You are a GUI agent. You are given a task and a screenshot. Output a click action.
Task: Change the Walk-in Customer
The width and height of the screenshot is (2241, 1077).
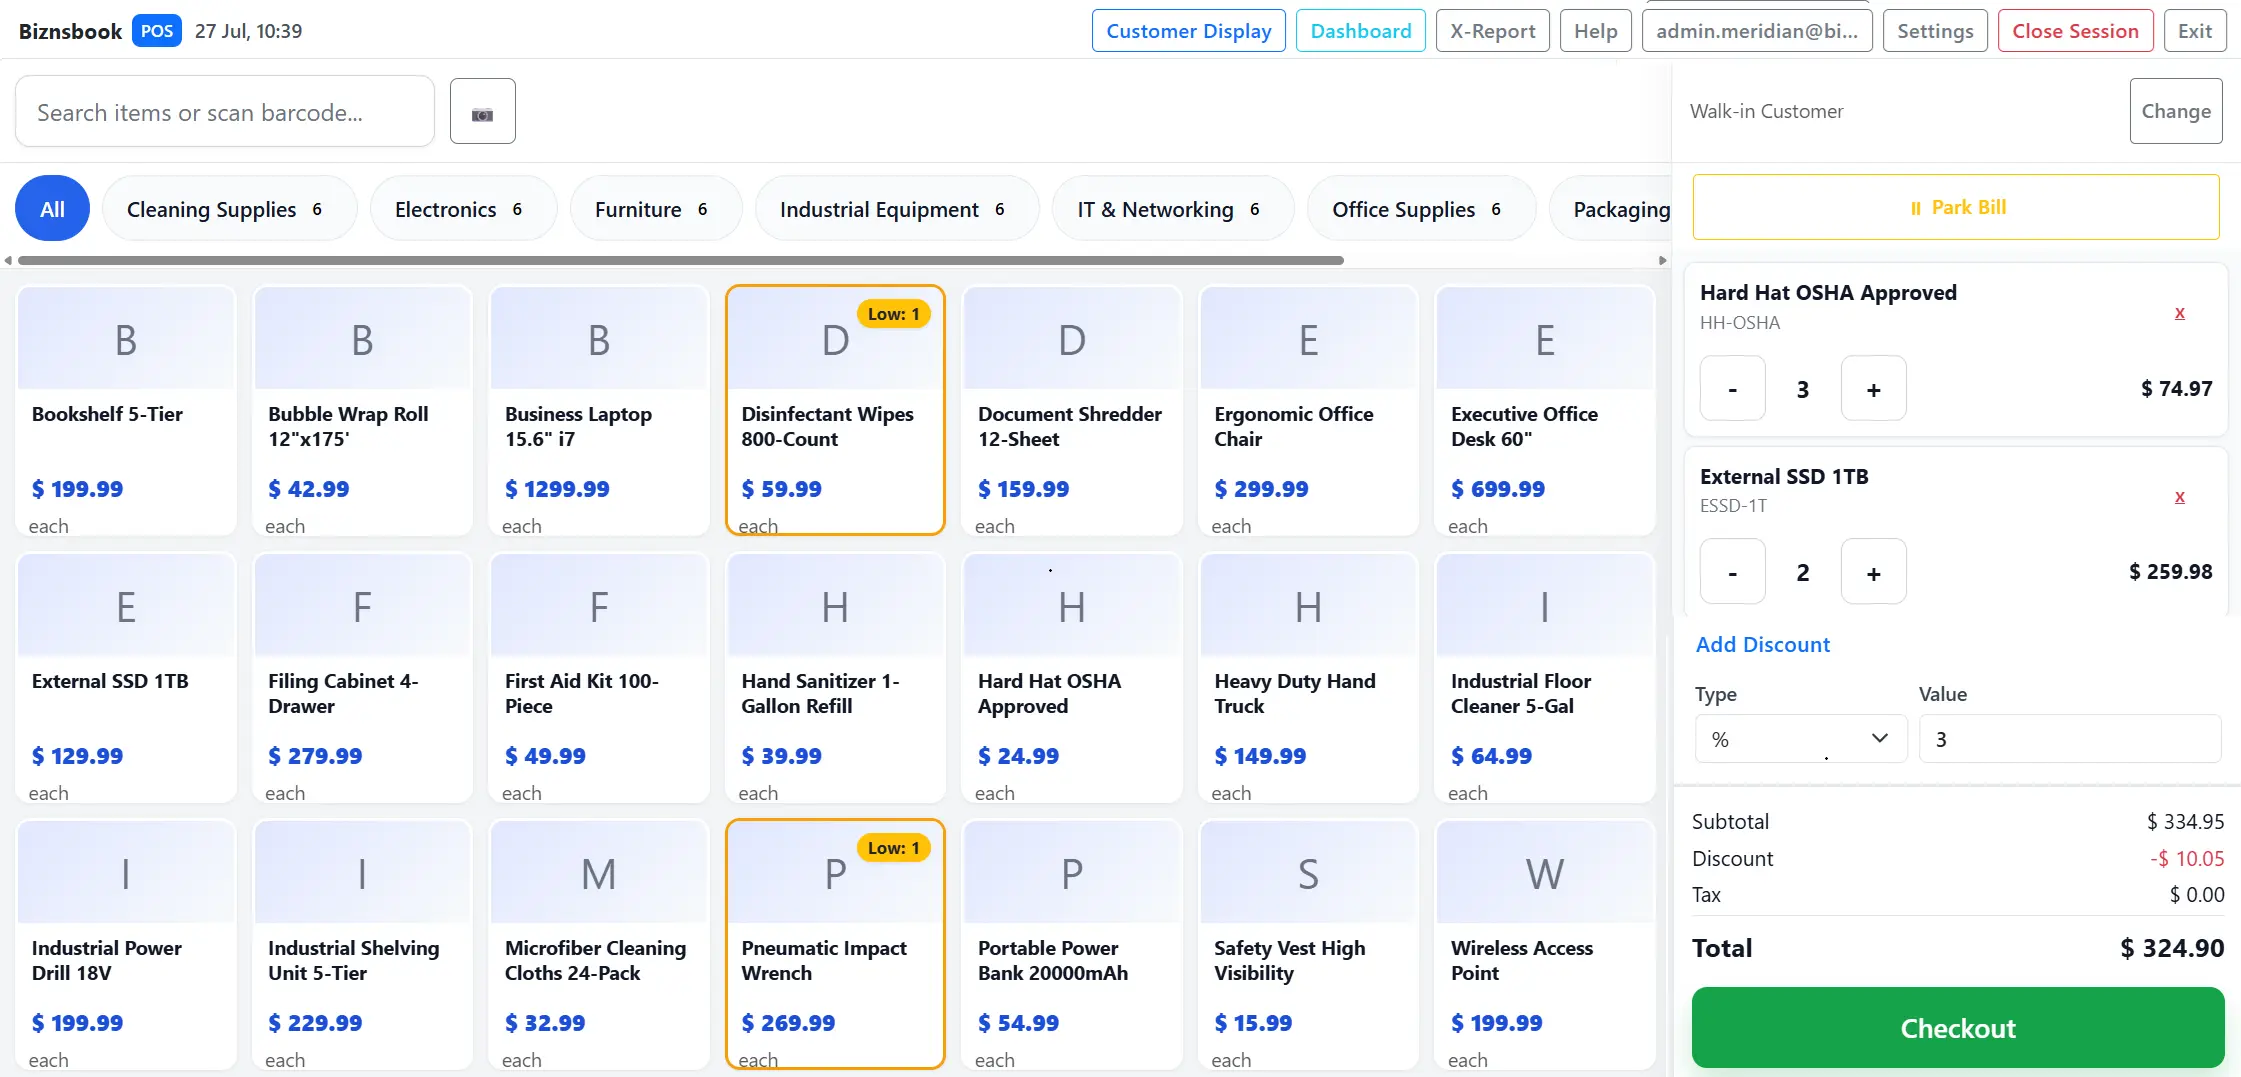click(x=2176, y=111)
